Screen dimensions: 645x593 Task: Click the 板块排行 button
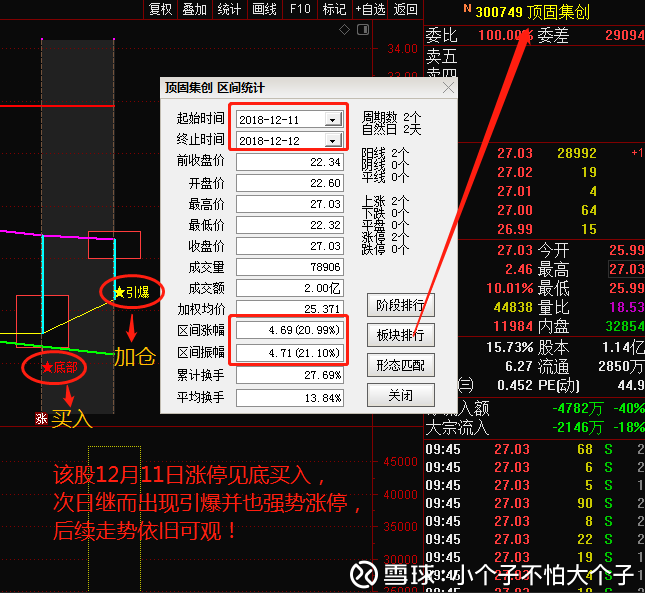(400, 335)
